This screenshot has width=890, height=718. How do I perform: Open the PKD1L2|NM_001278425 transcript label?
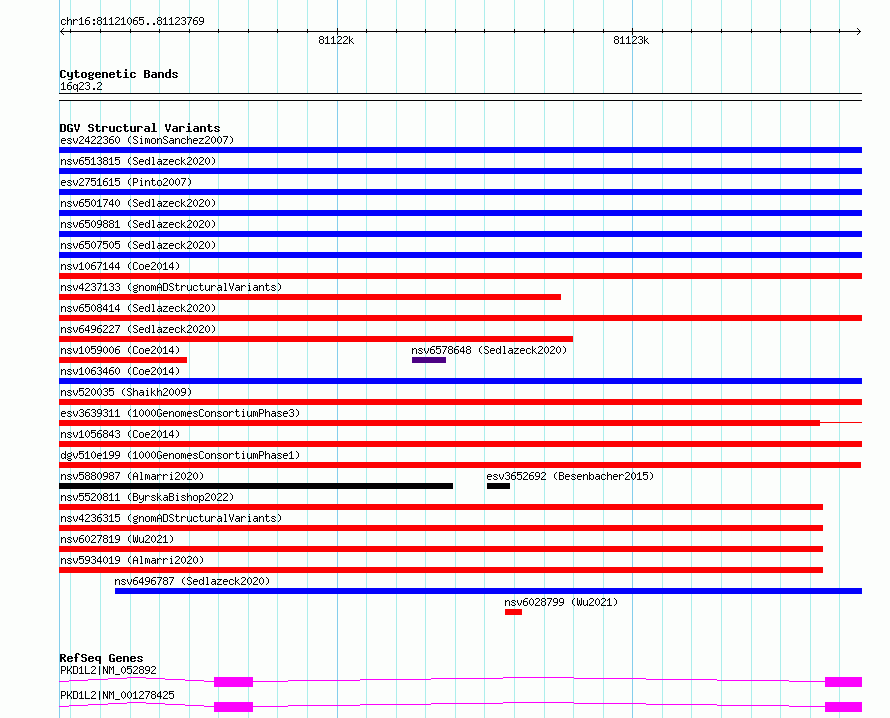(x=117, y=695)
